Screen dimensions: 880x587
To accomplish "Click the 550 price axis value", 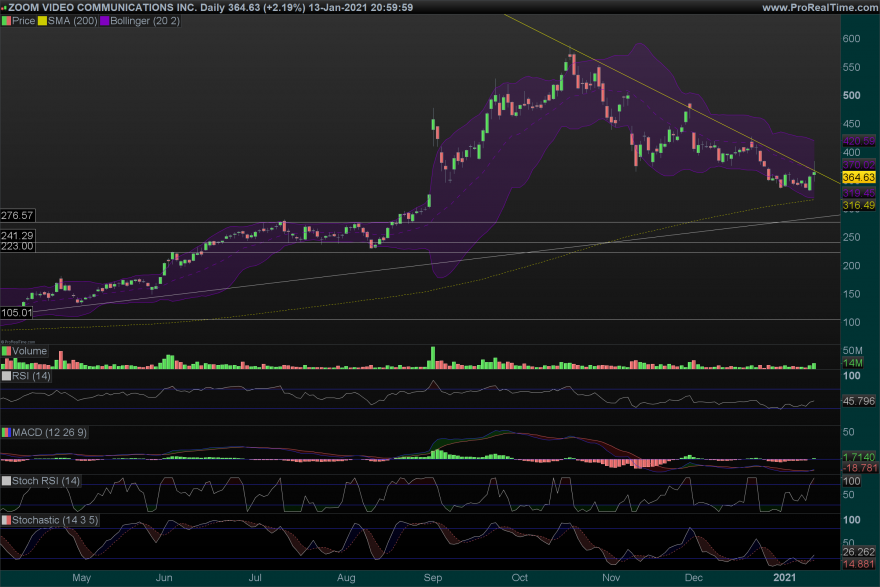I will tap(851, 67).
